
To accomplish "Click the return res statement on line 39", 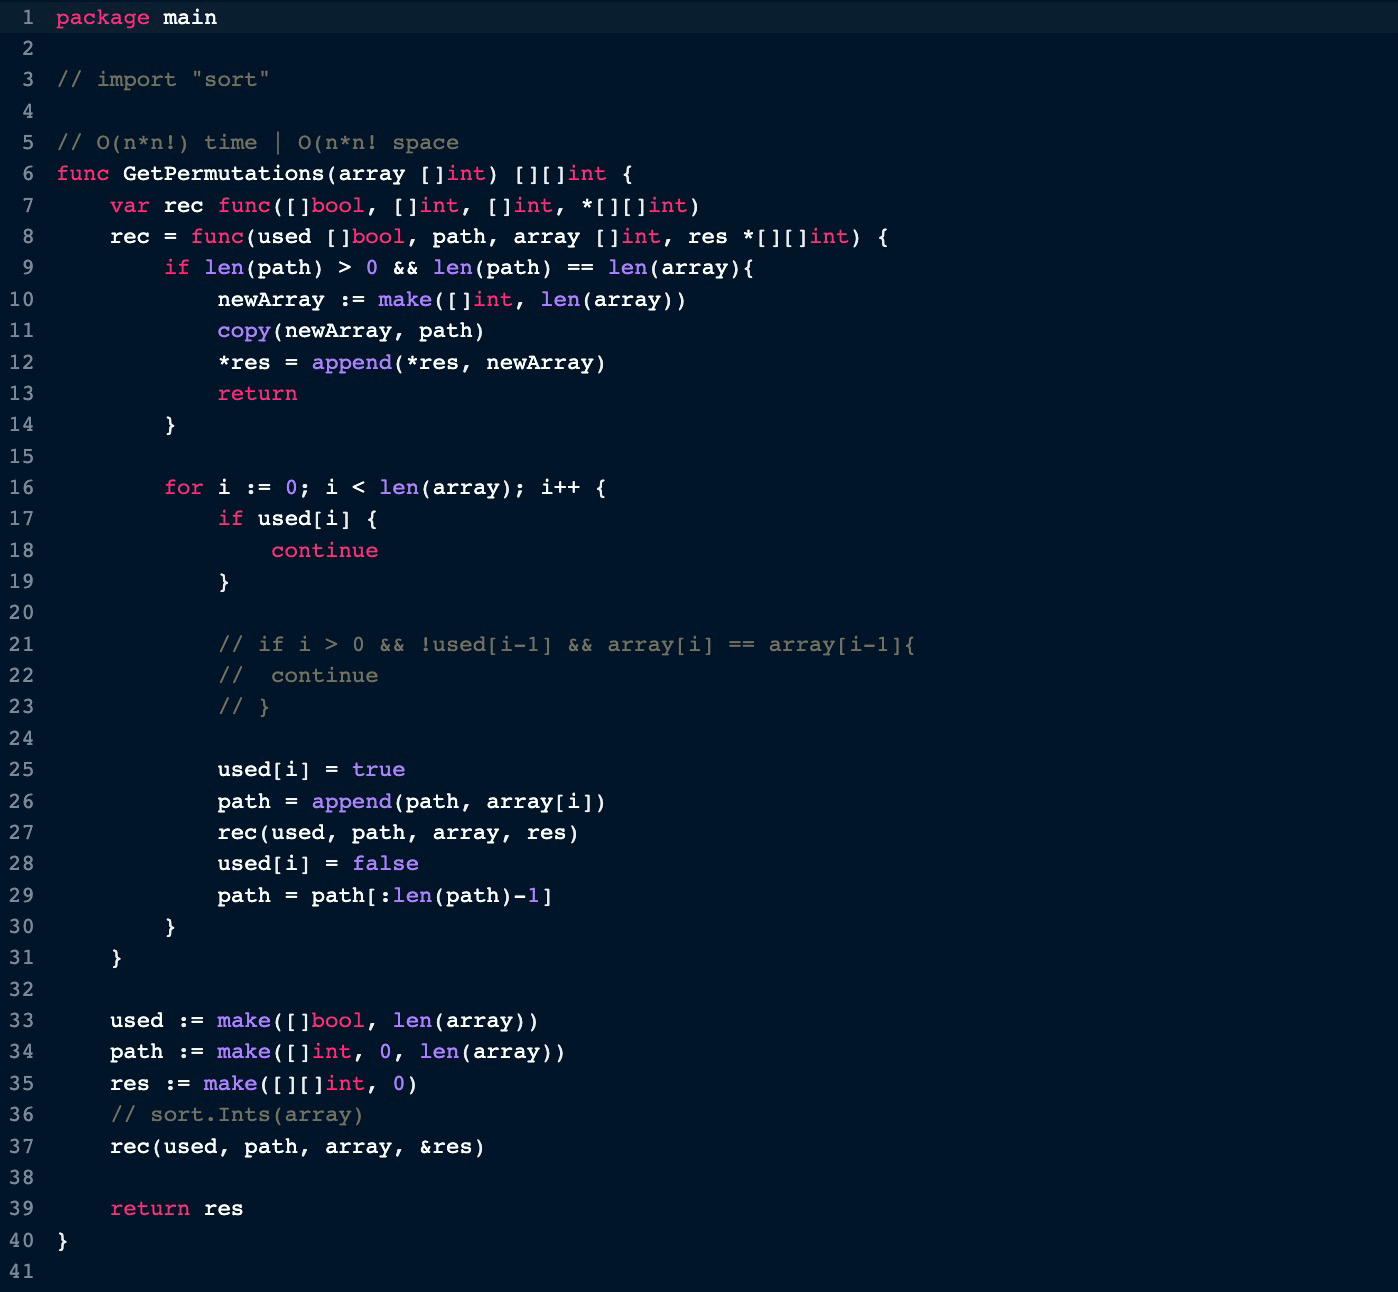I will pyautogui.click(x=176, y=1209).
